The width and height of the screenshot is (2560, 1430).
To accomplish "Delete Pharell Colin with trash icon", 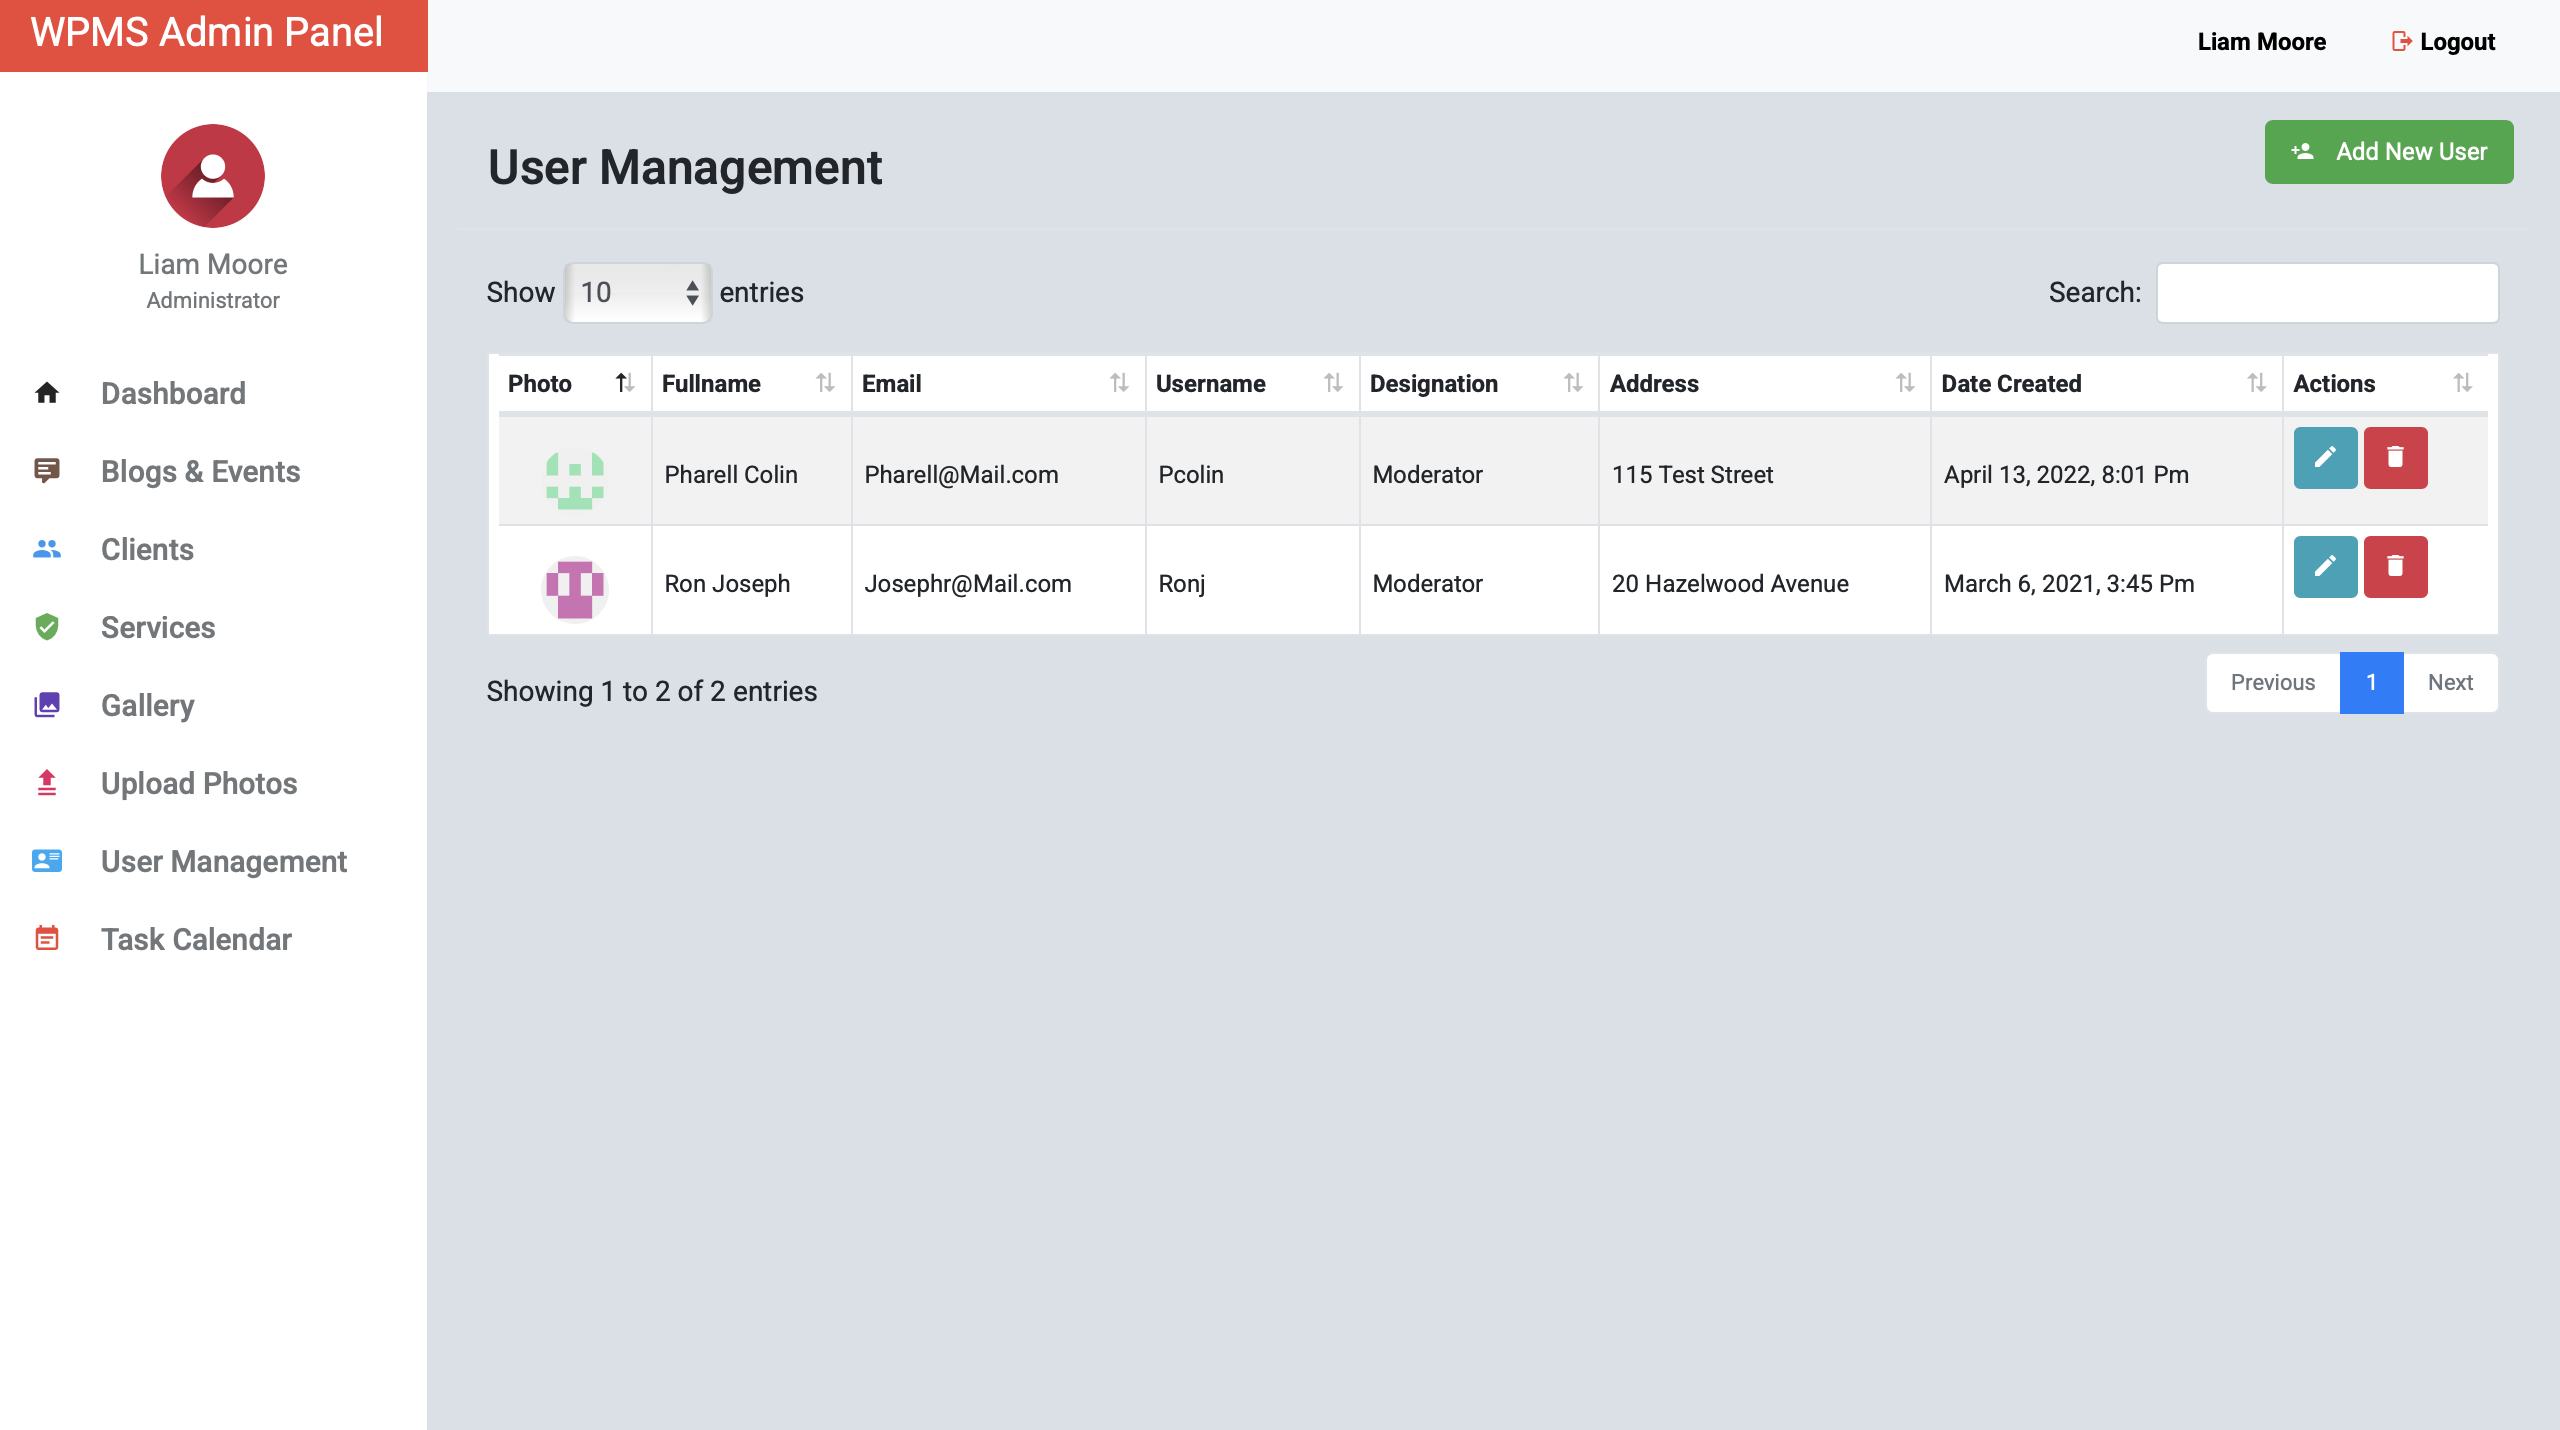I will pos(2395,458).
